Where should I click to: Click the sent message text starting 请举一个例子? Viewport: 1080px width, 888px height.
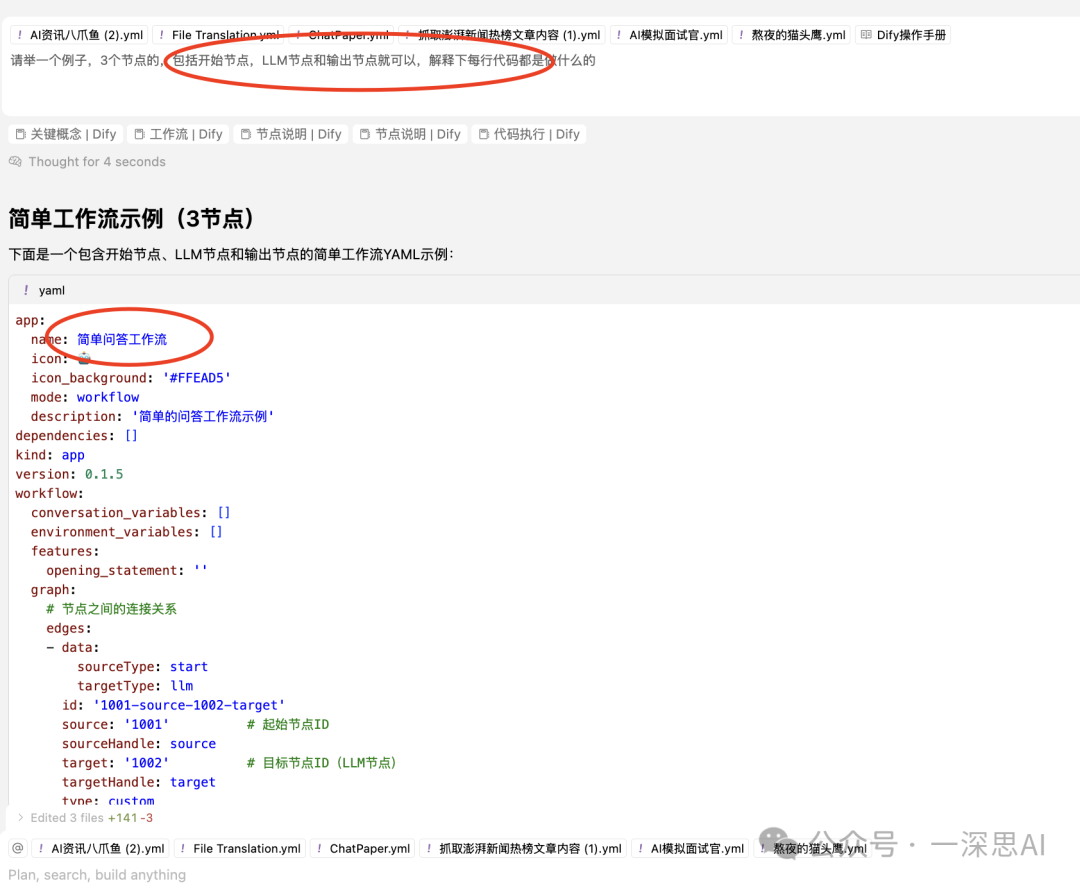(x=303, y=61)
